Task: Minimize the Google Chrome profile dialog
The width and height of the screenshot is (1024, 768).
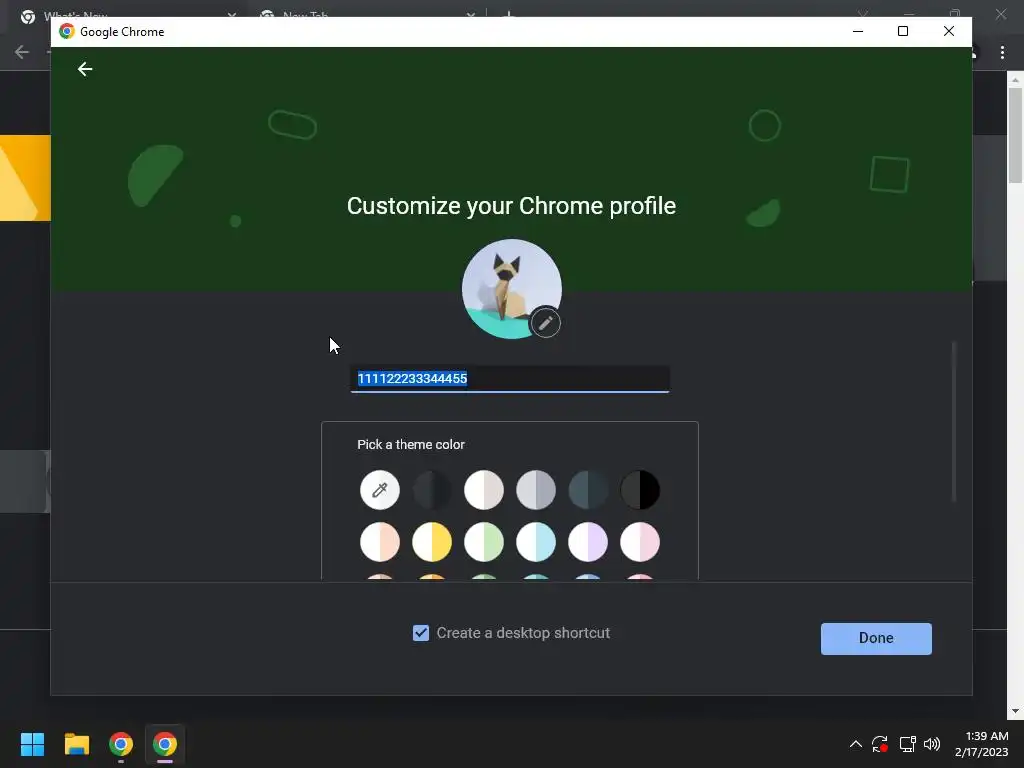Action: pyautogui.click(x=858, y=31)
